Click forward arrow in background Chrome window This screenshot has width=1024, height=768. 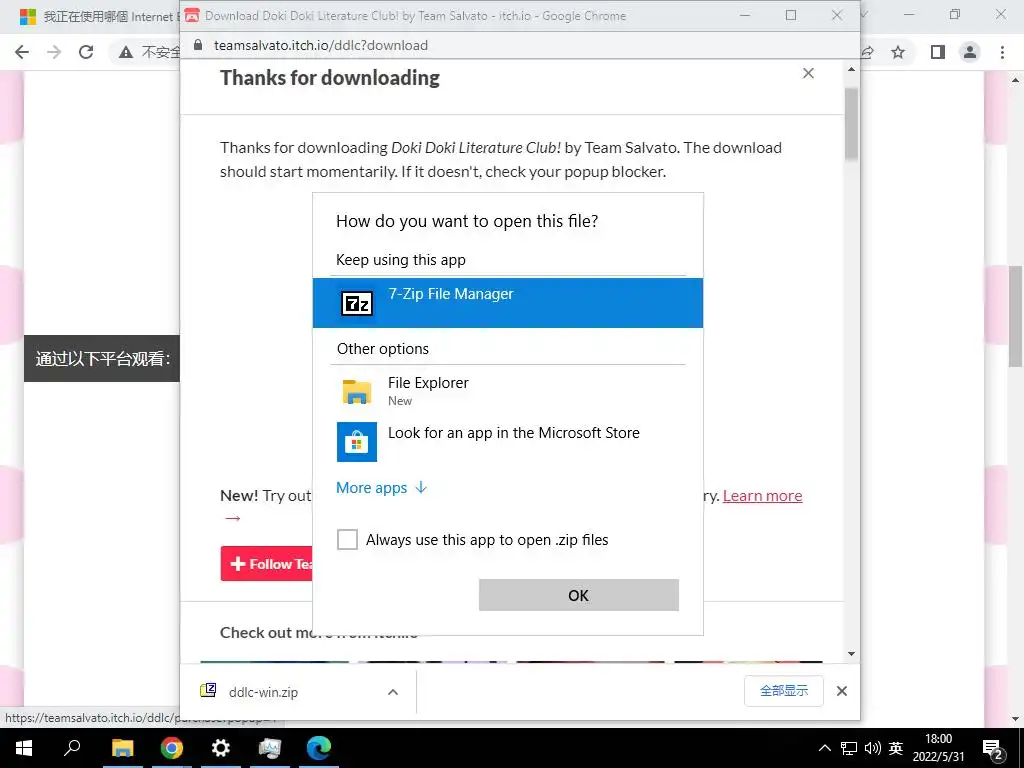[x=54, y=52]
